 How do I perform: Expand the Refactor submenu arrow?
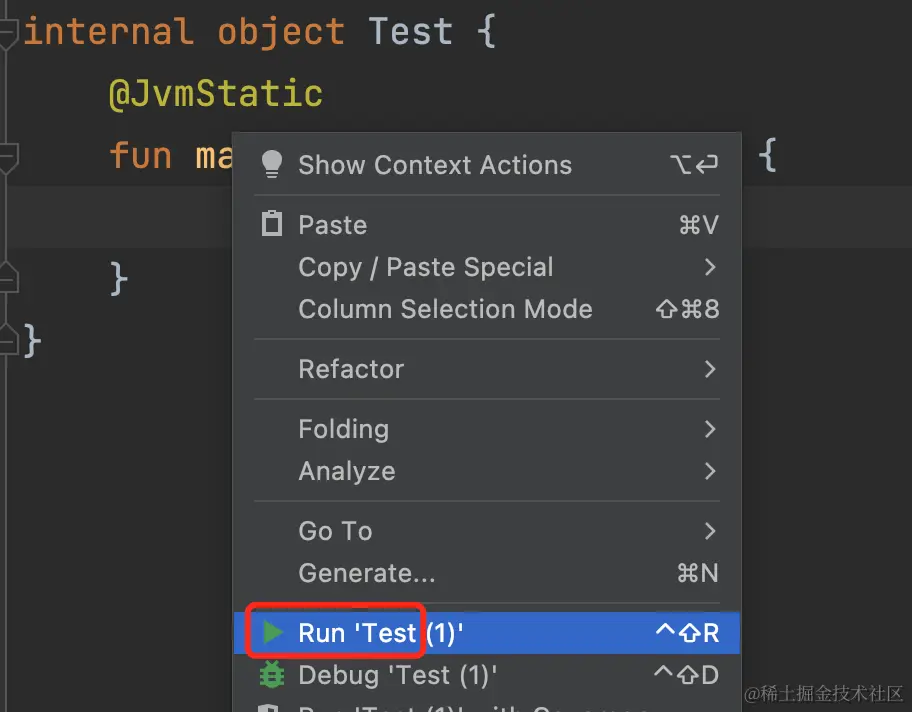[710, 369]
